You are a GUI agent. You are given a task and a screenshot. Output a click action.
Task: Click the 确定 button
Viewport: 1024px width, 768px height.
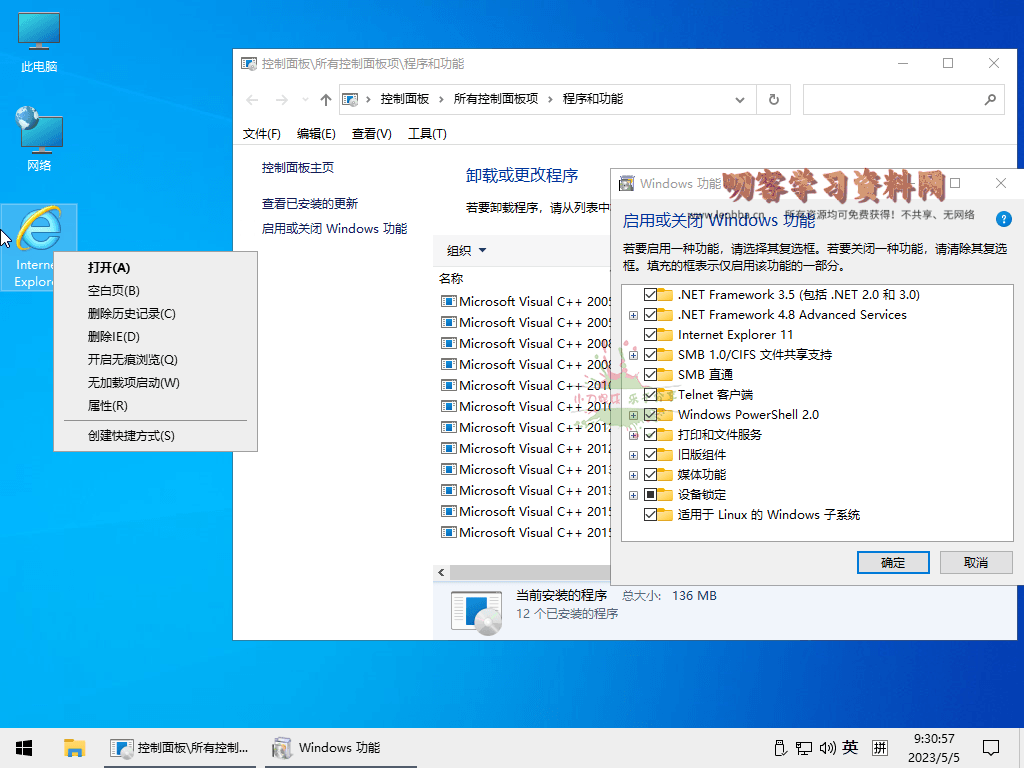click(x=892, y=562)
